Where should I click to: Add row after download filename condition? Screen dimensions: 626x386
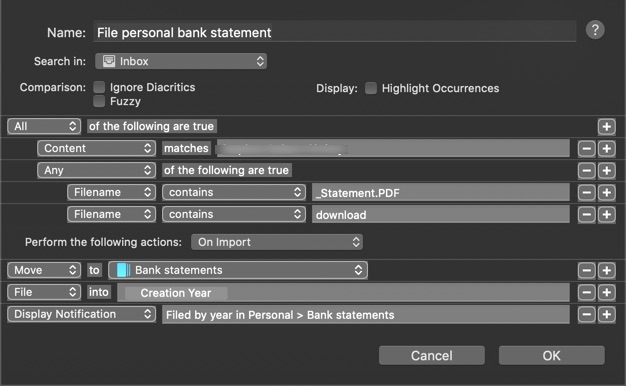pos(606,215)
